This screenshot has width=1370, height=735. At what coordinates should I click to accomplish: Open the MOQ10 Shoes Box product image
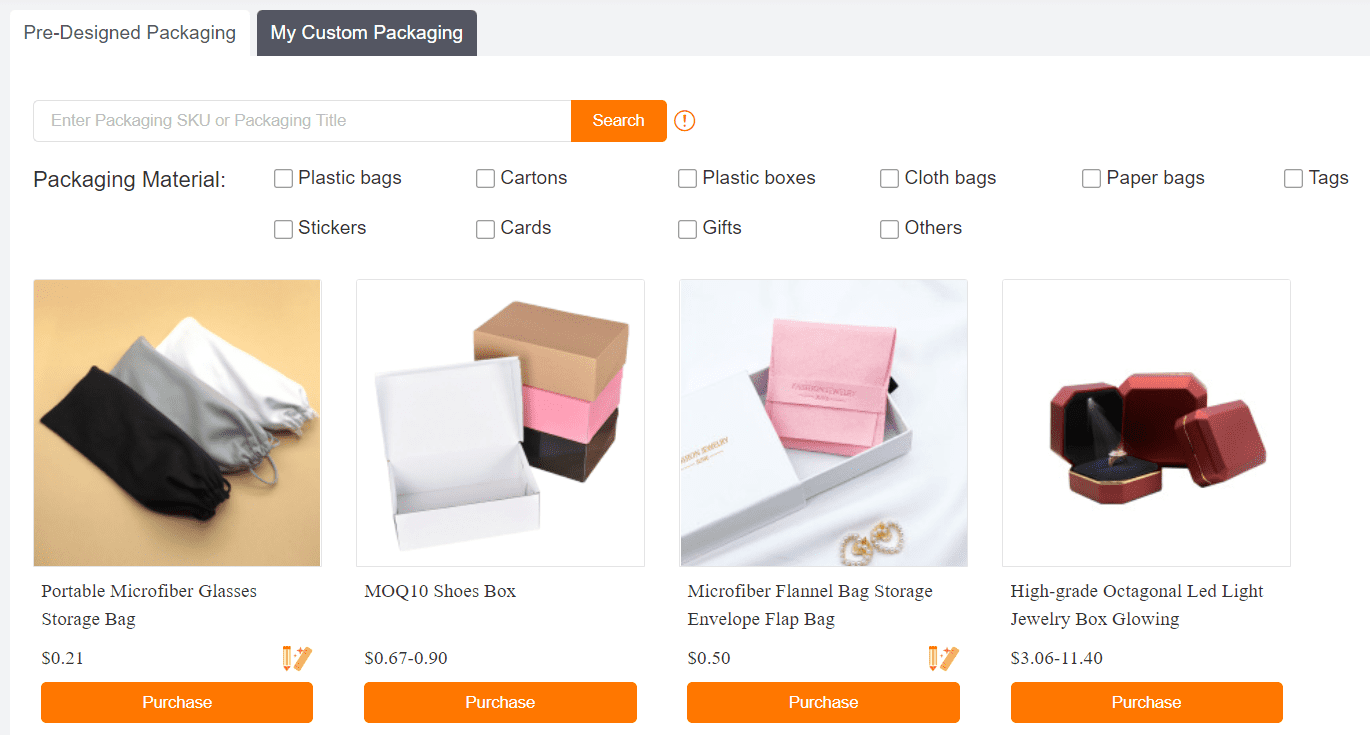(500, 422)
